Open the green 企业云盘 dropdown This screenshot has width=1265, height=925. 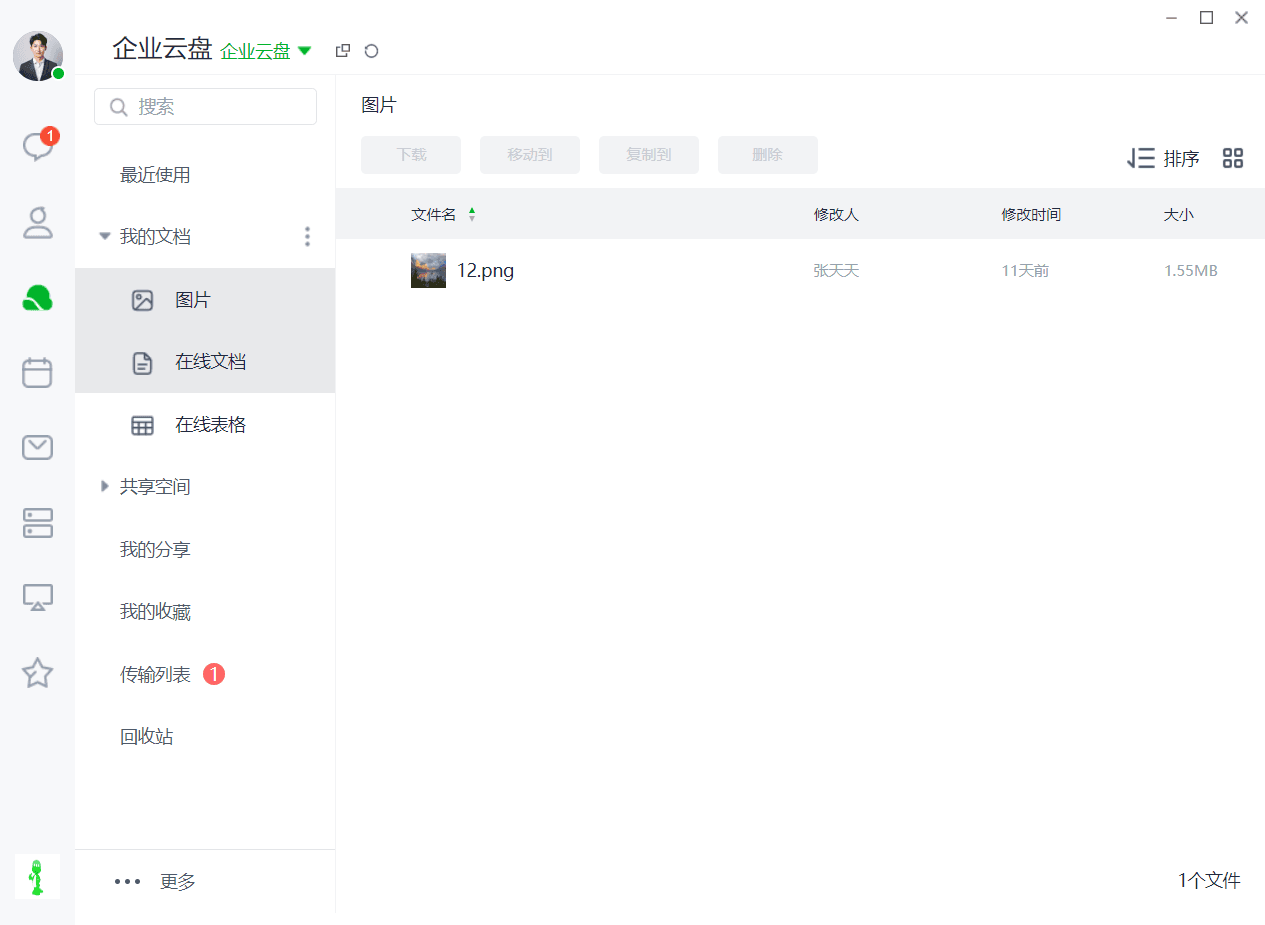point(266,51)
